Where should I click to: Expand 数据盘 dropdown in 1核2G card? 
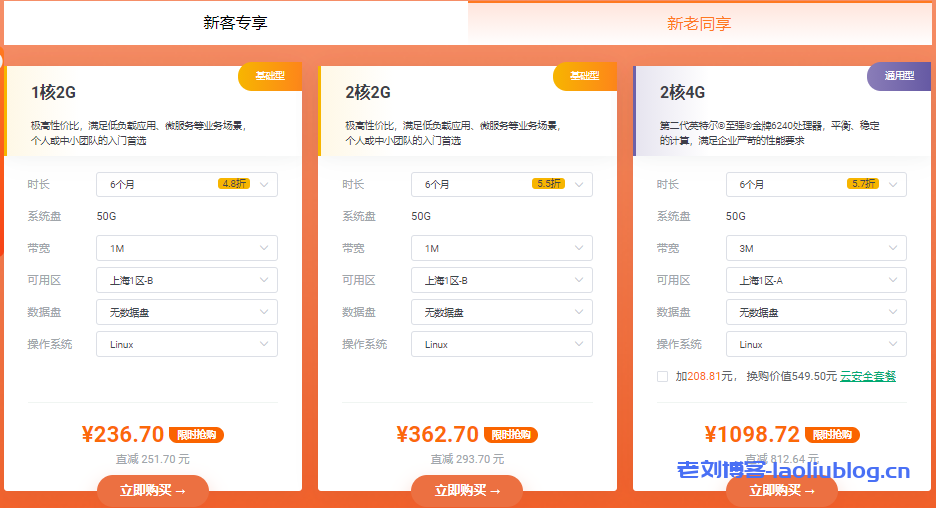click(x=186, y=312)
